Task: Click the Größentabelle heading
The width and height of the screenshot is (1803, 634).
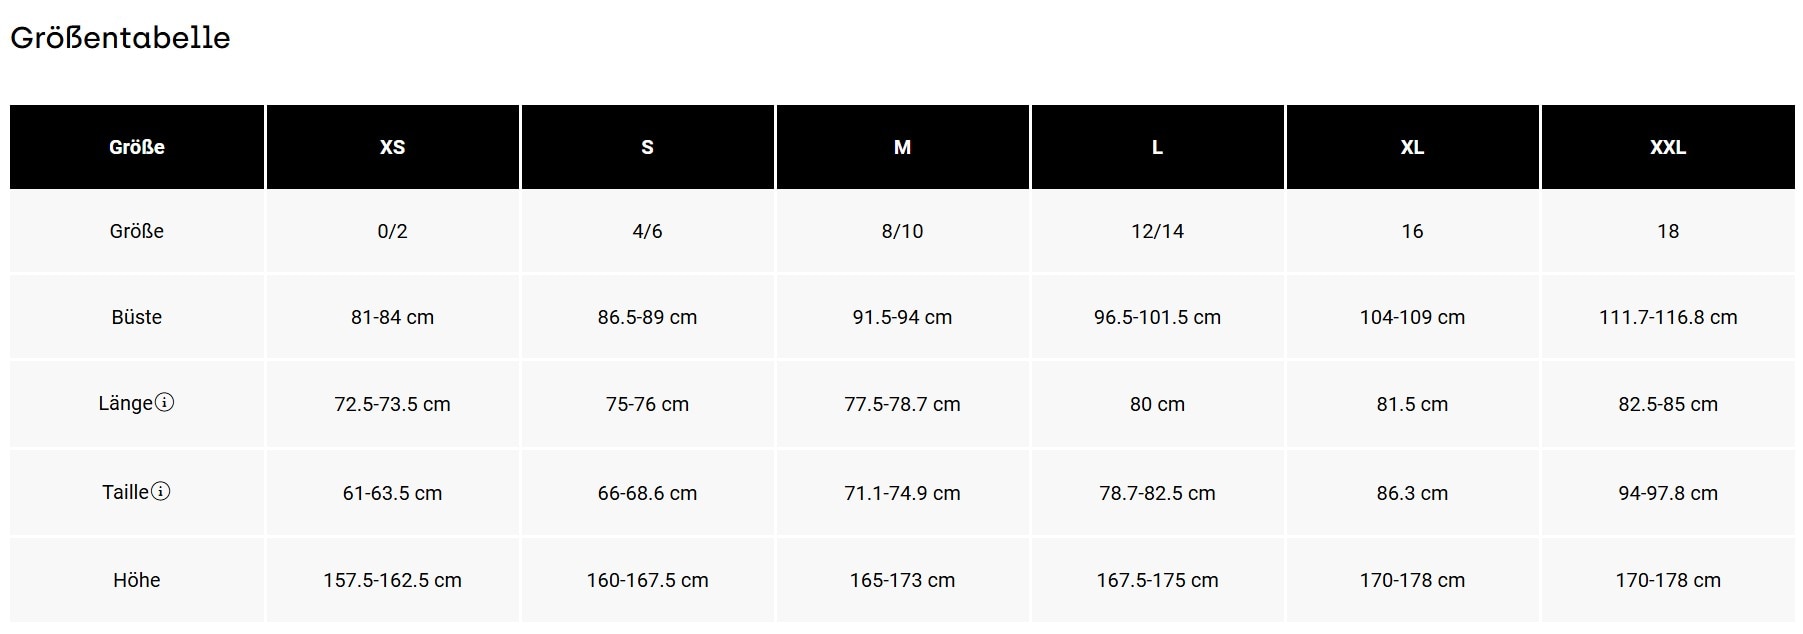Action: pos(120,38)
